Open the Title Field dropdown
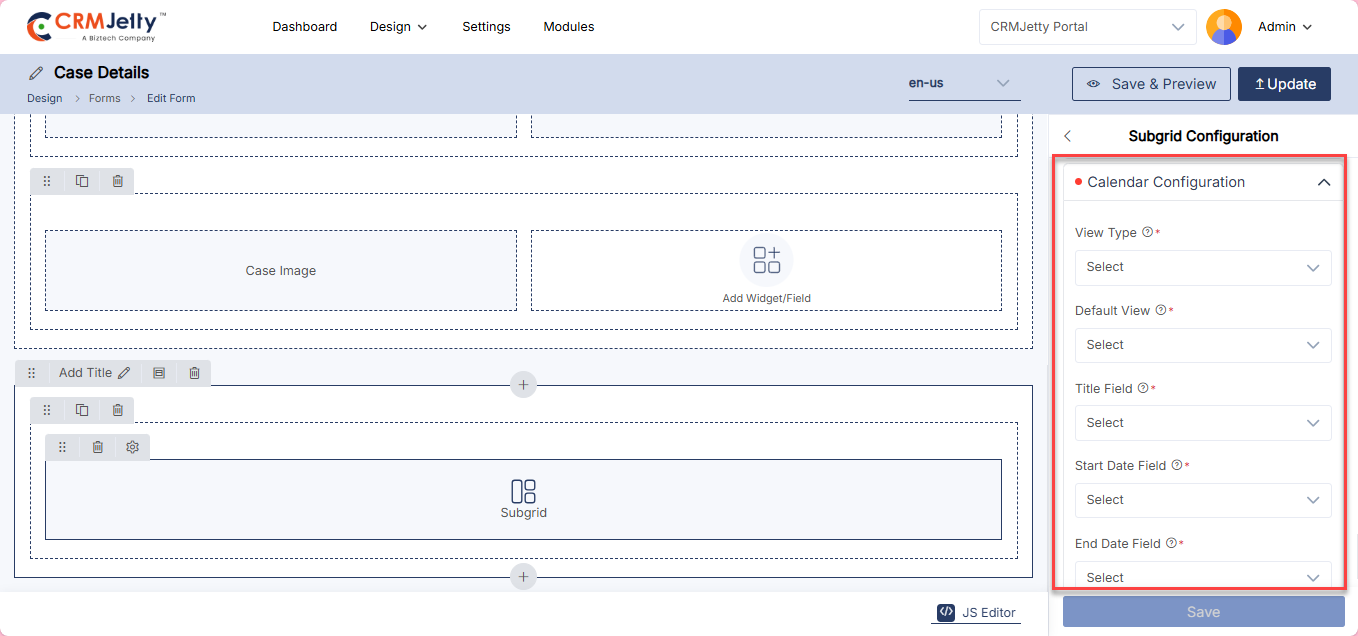The width and height of the screenshot is (1358, 636). [x=1202, y=423]
